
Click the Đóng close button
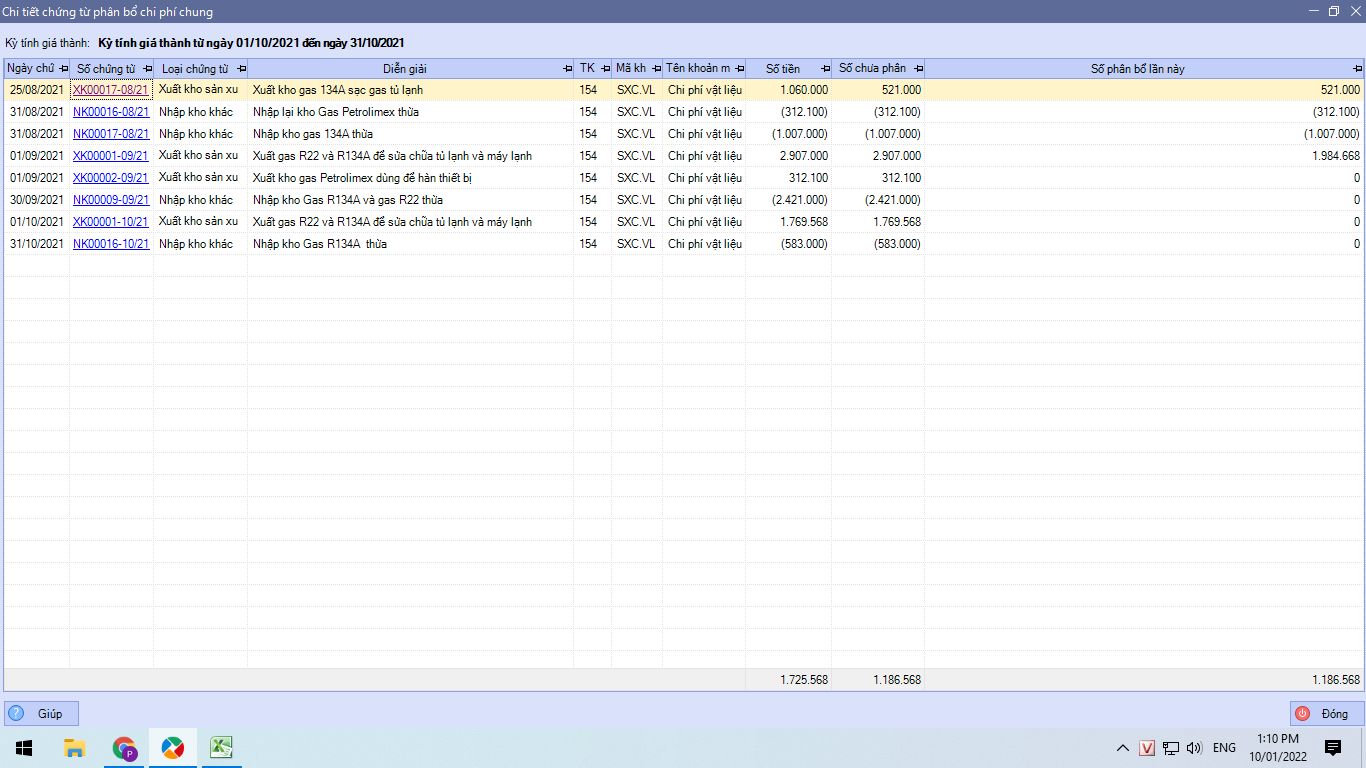pos(1327,713)
